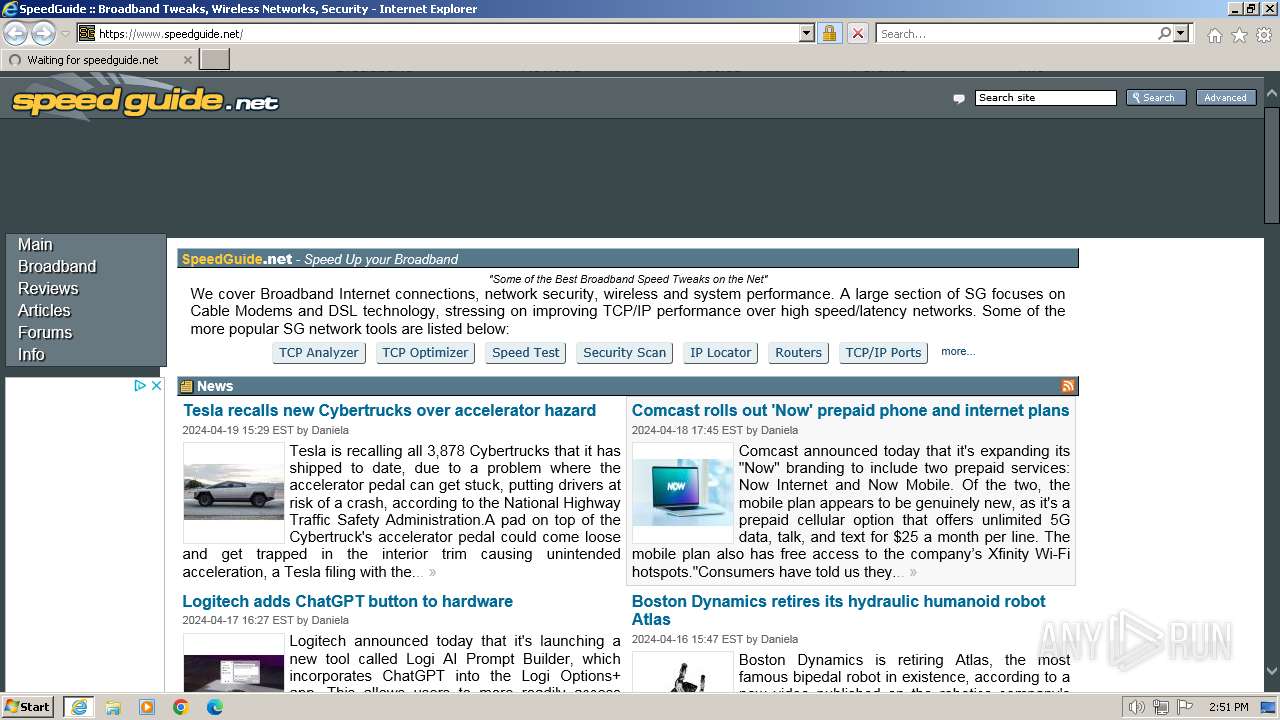Open the Comcast Now laptop thumbnail

pos(683,493)
